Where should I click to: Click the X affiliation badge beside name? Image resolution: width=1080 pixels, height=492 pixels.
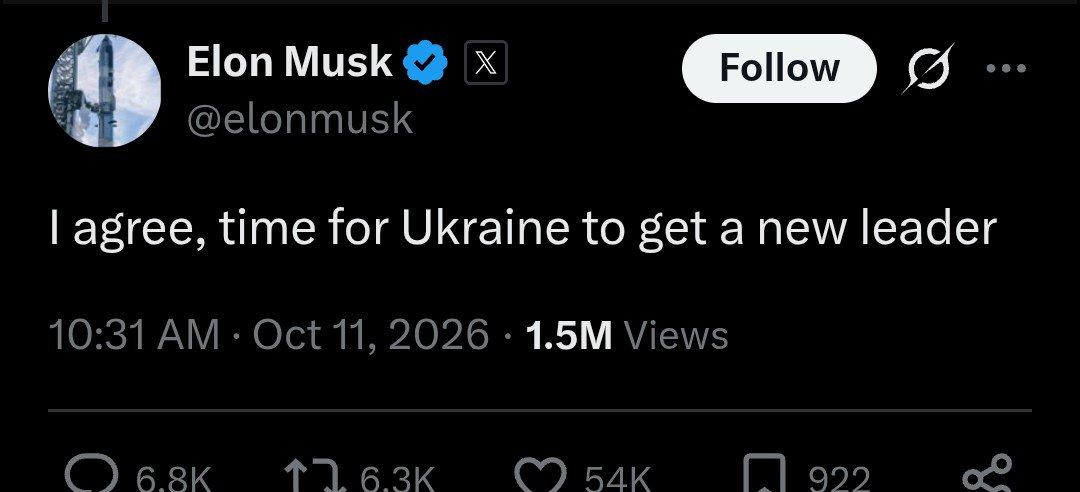click(x=486, y=63)
